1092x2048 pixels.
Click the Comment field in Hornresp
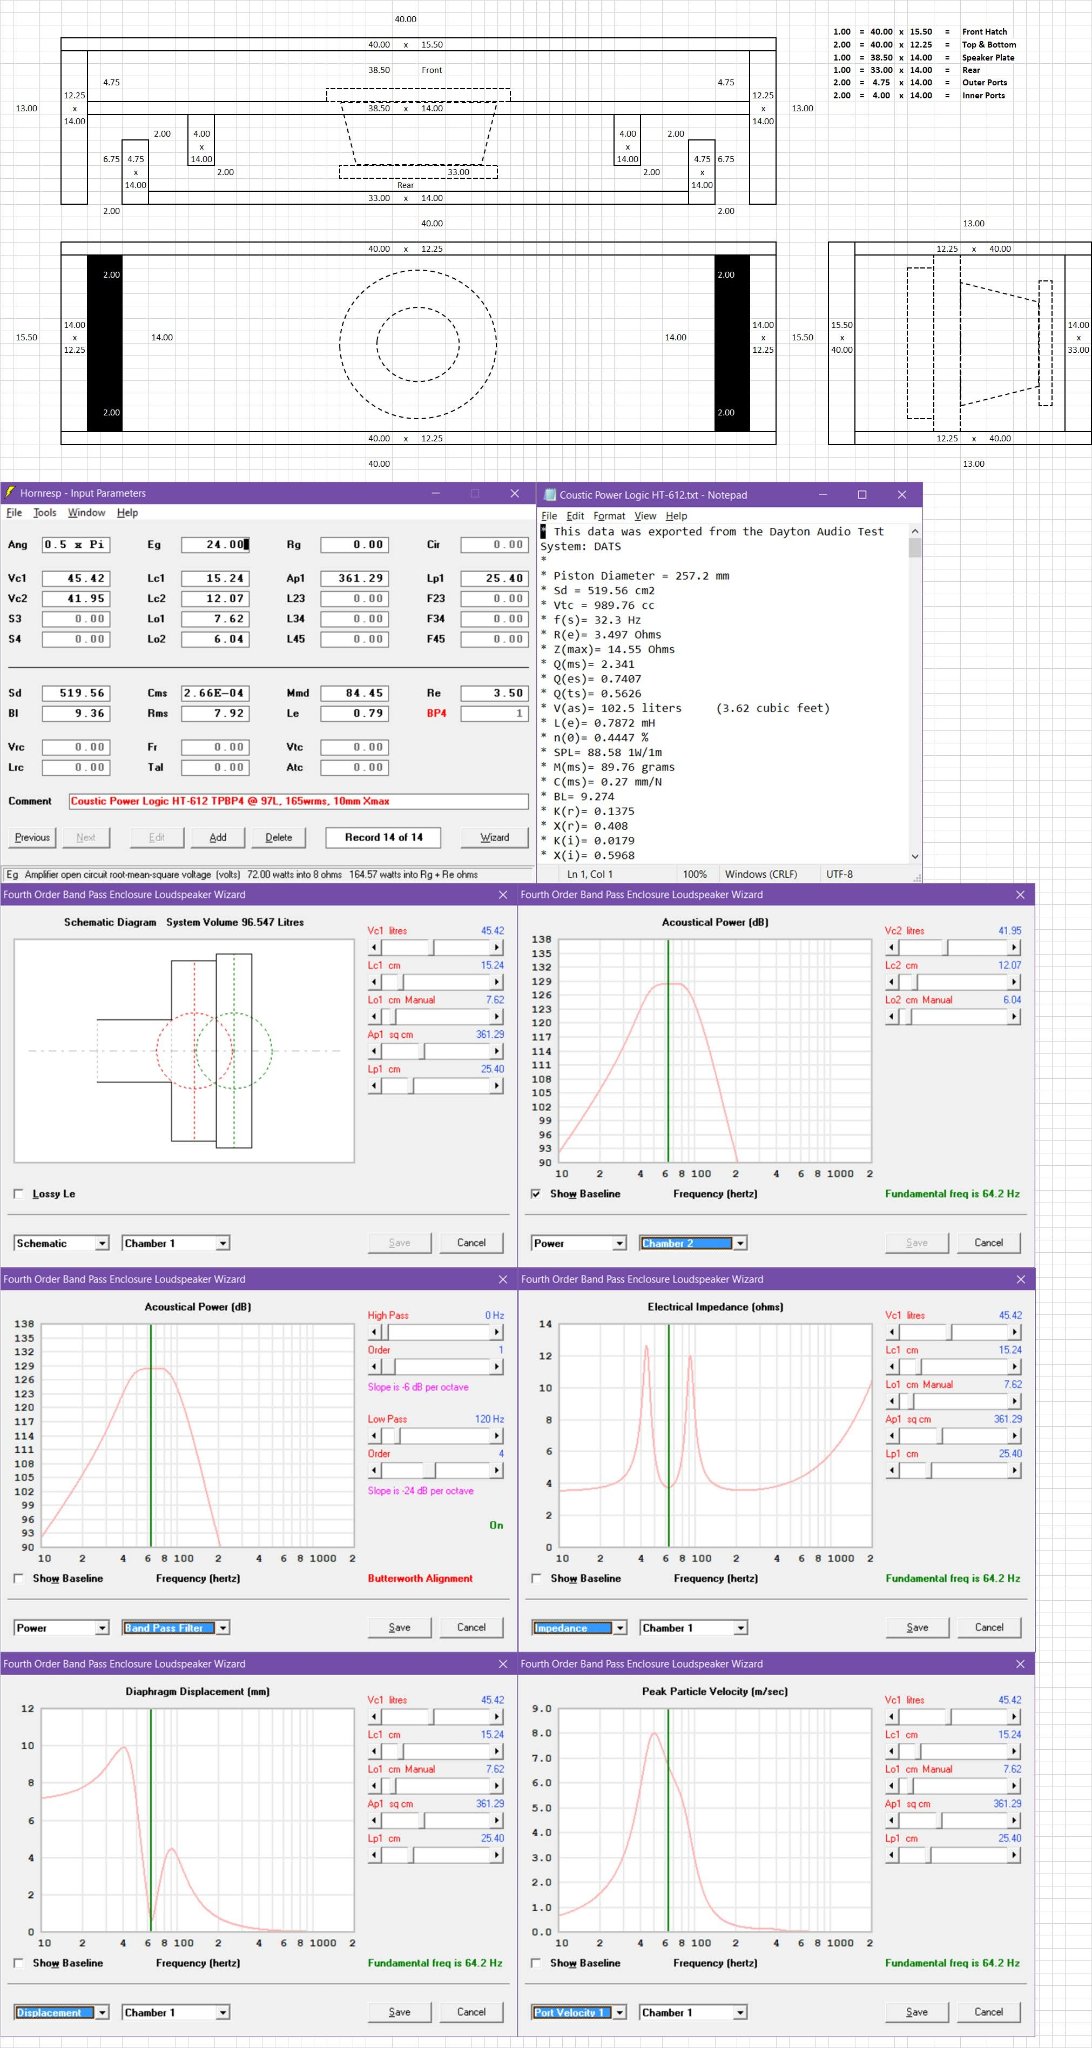(x=298, y=801)
